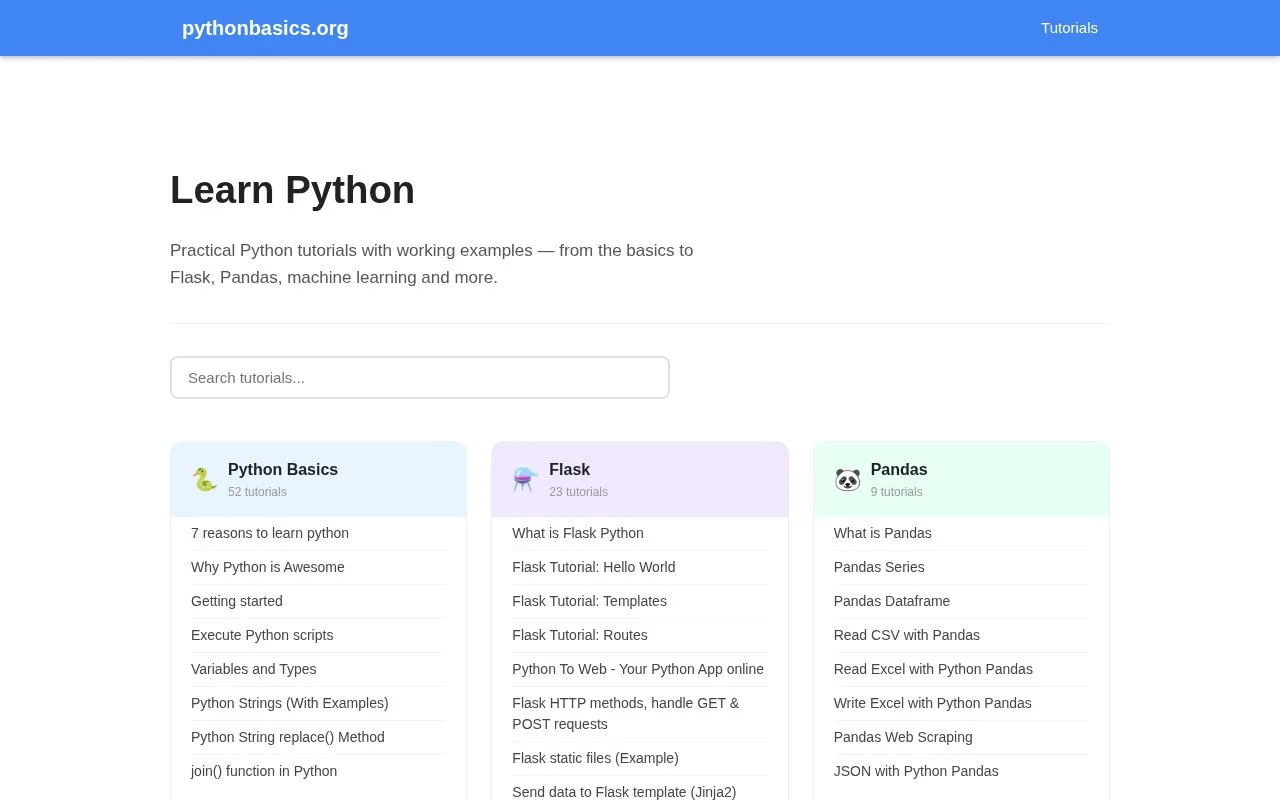
Task: Go to the pythonbasics.org home logo
Action: (x=265, y=28)
